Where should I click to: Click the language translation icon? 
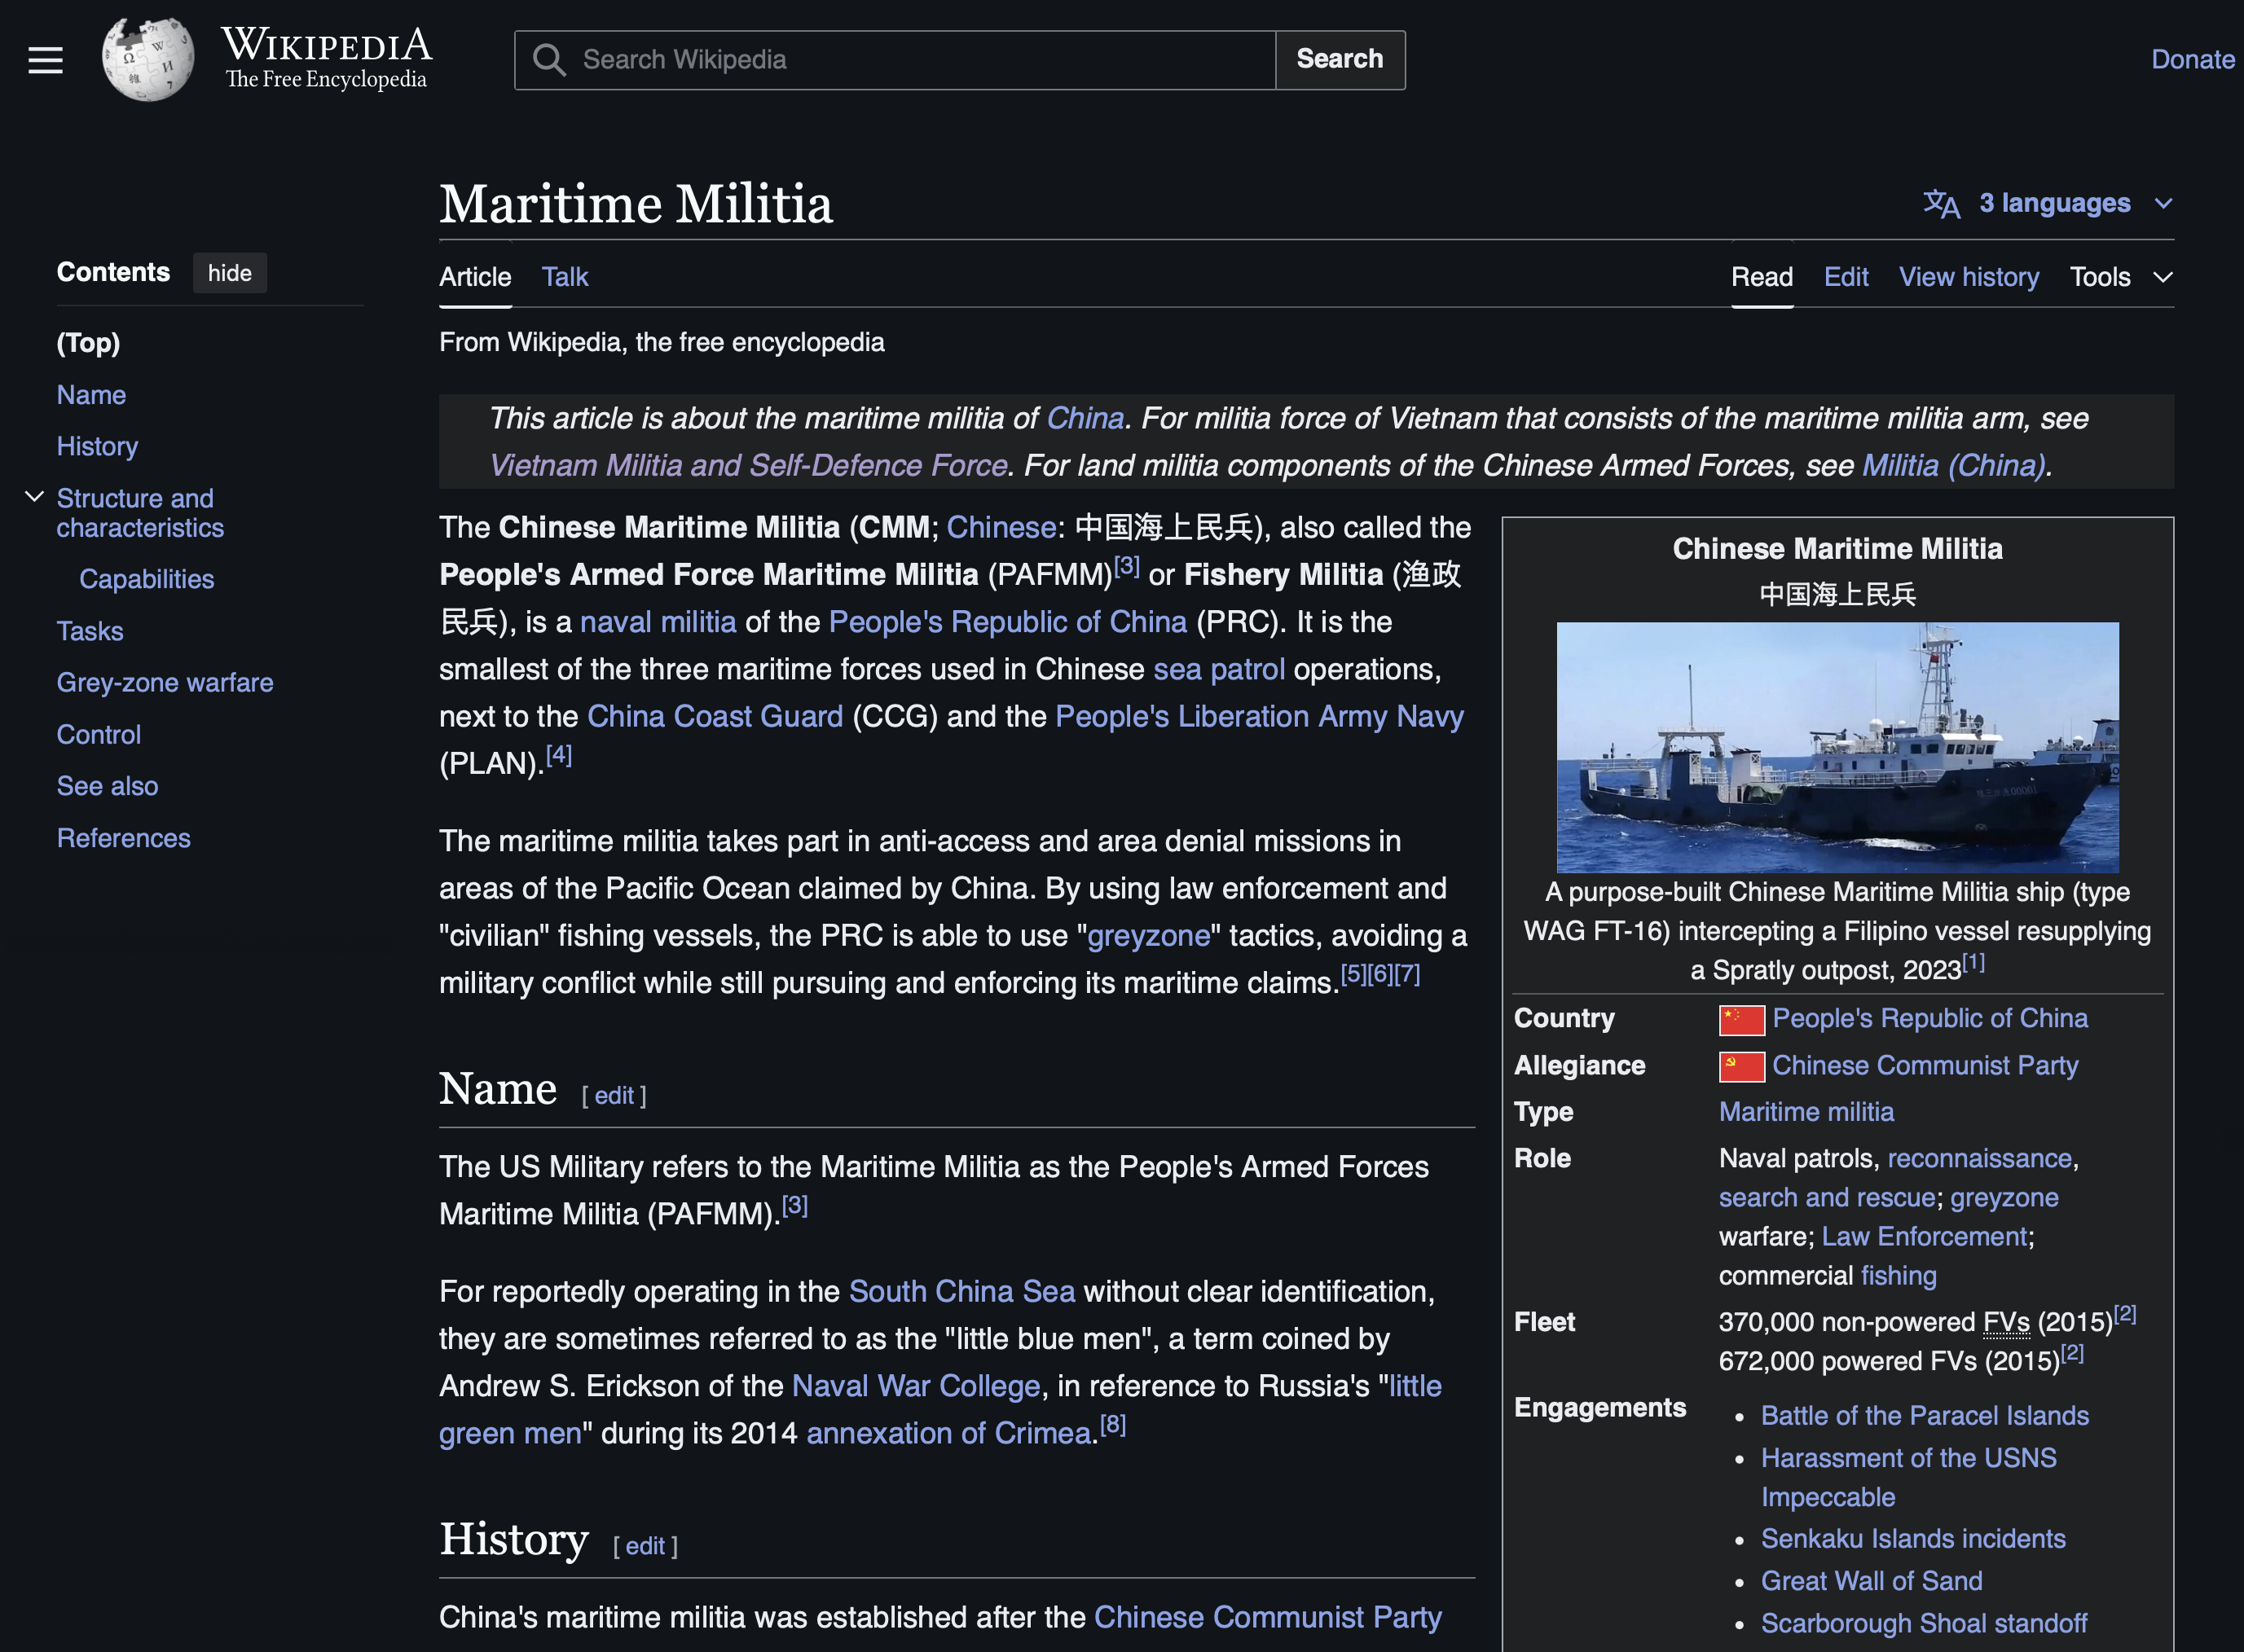click(x=1941, y=203)
